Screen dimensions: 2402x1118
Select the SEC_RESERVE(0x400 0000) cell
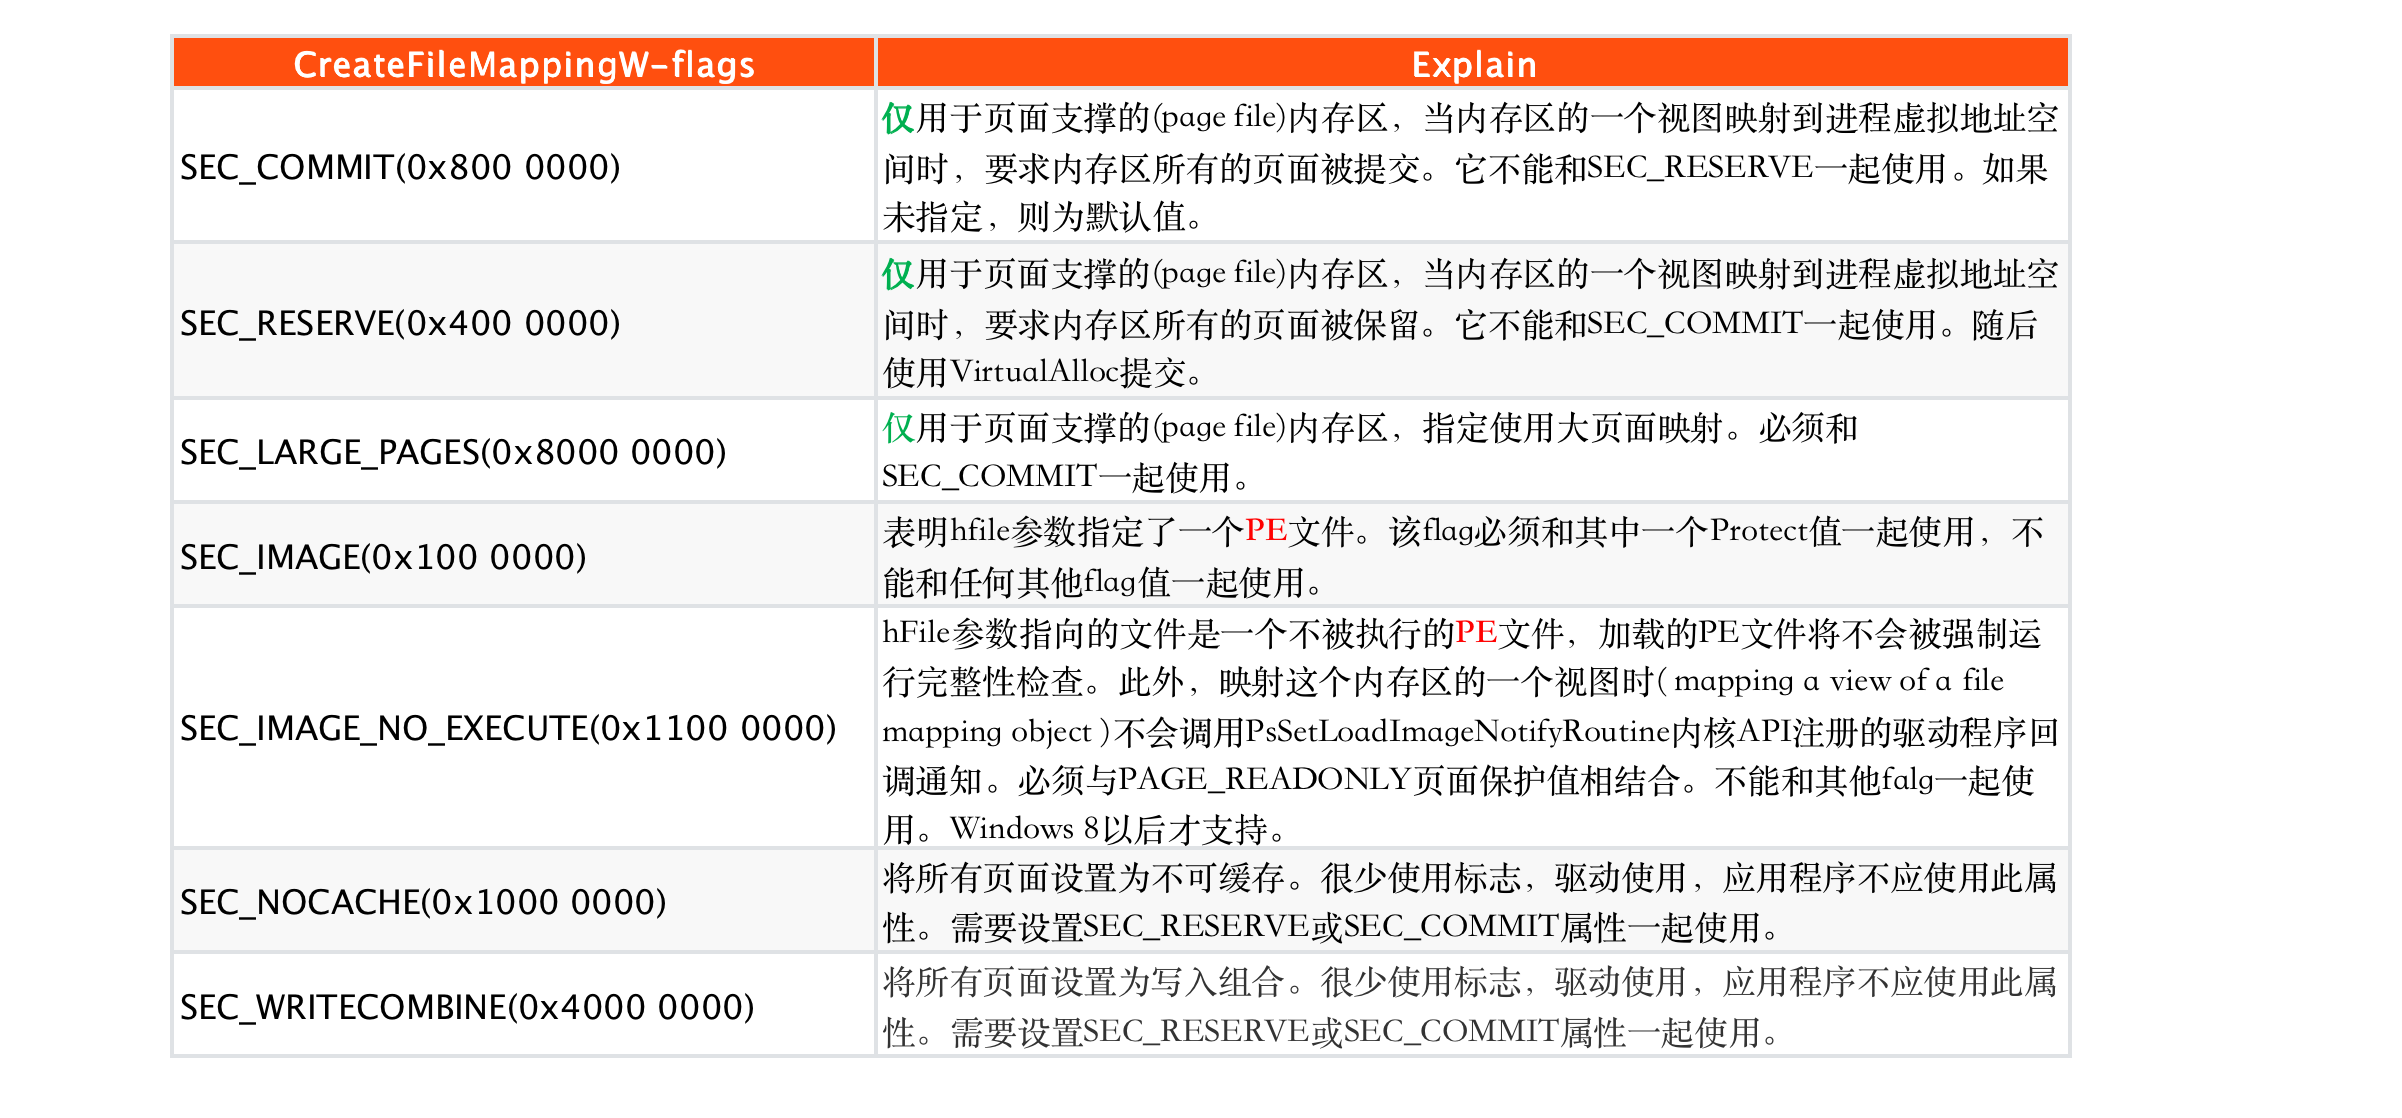click(400, 323)
